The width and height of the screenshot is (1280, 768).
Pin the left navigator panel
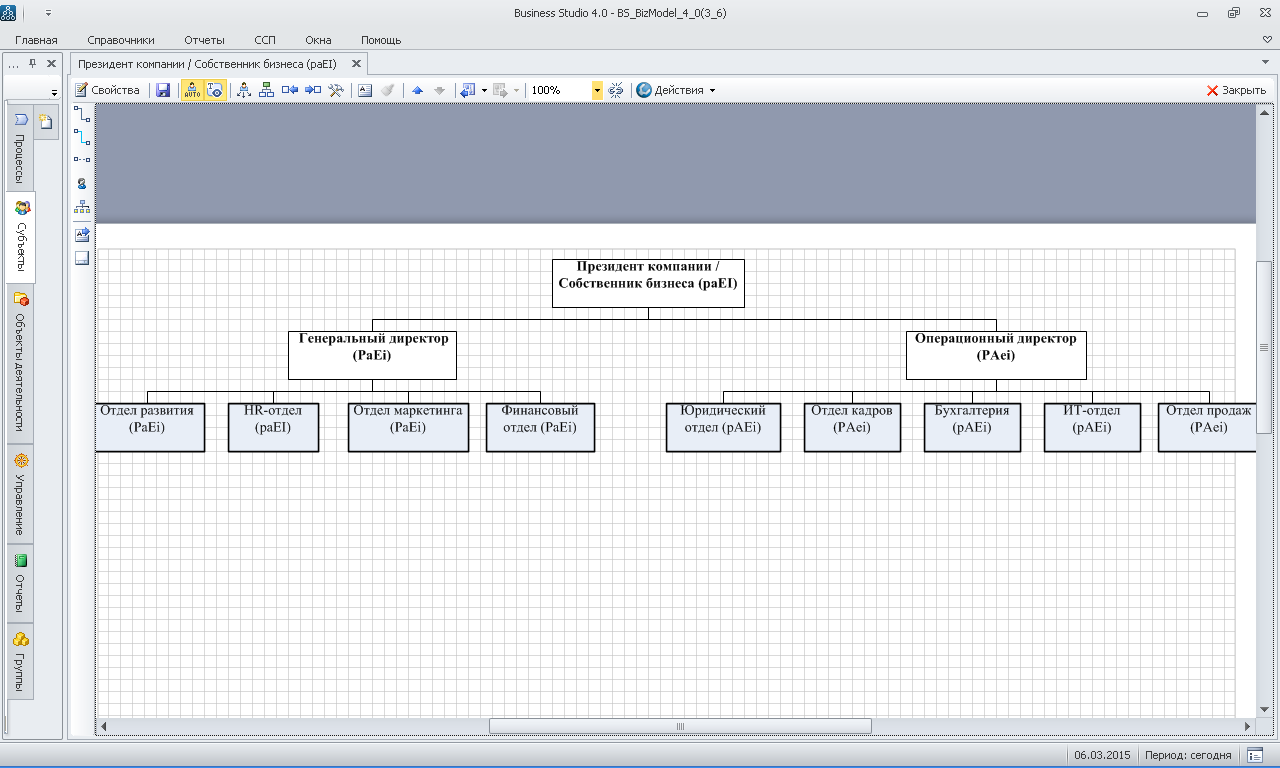33,63
